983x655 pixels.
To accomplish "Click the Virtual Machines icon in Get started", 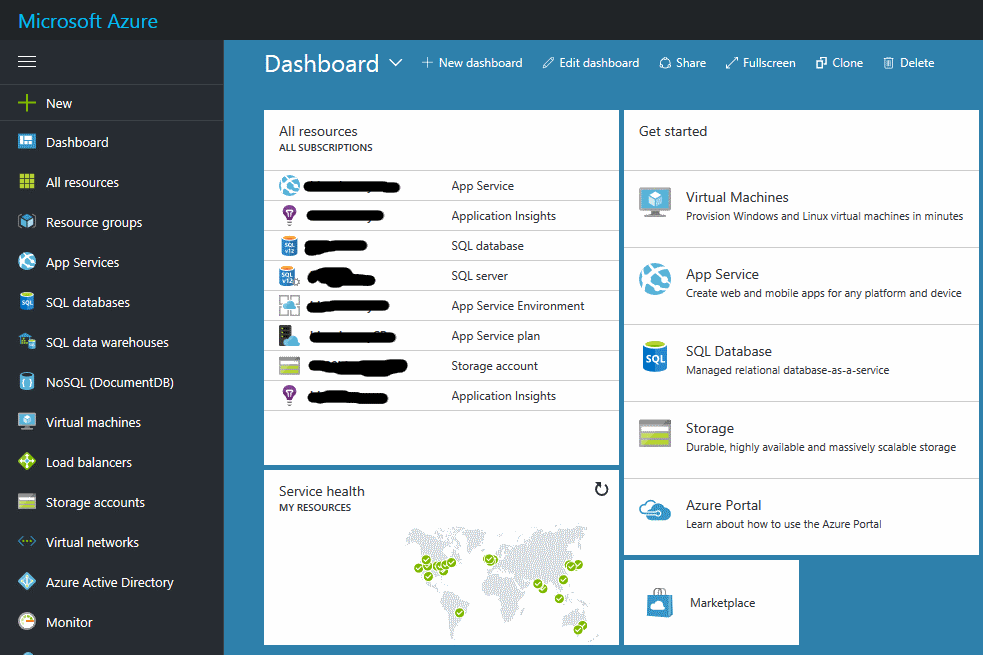I will [655, 202].
